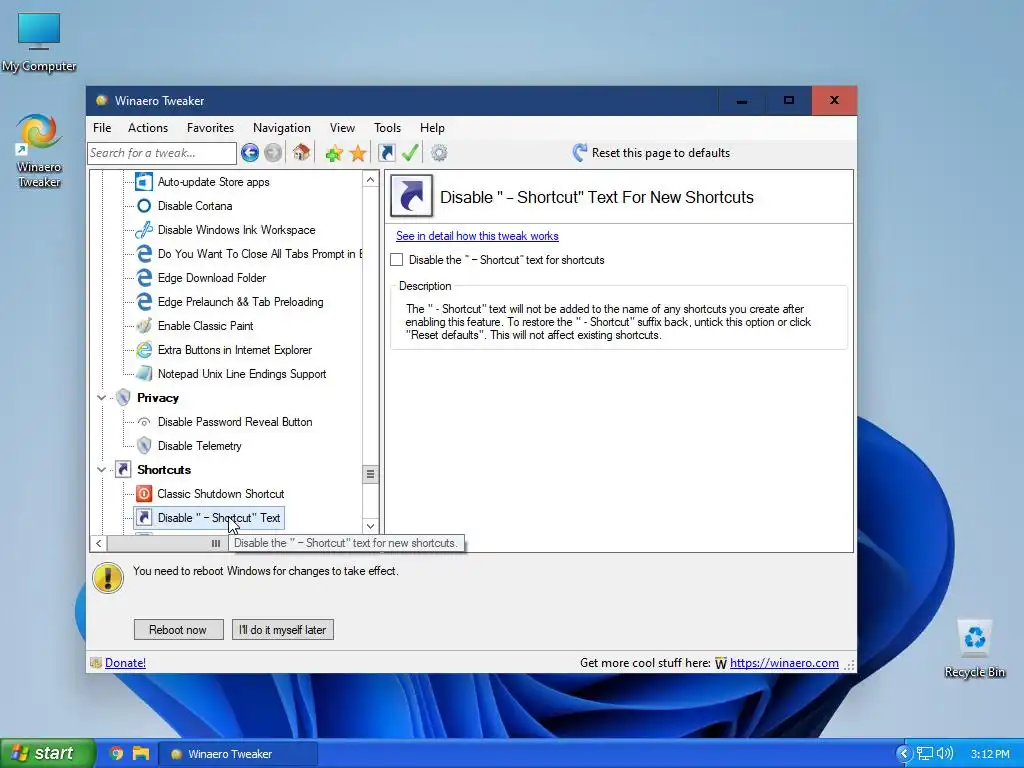
Task: Go to Home page icon in toolbar
Action: (301, 153)
